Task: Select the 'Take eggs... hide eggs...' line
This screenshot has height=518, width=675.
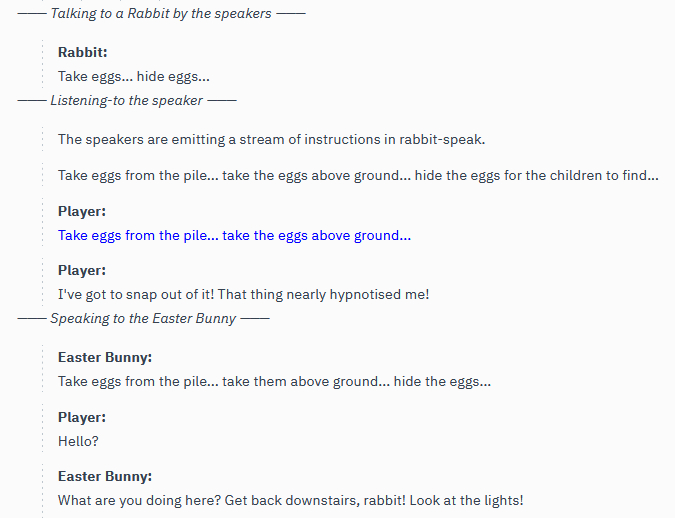Action: pos(134,76)
